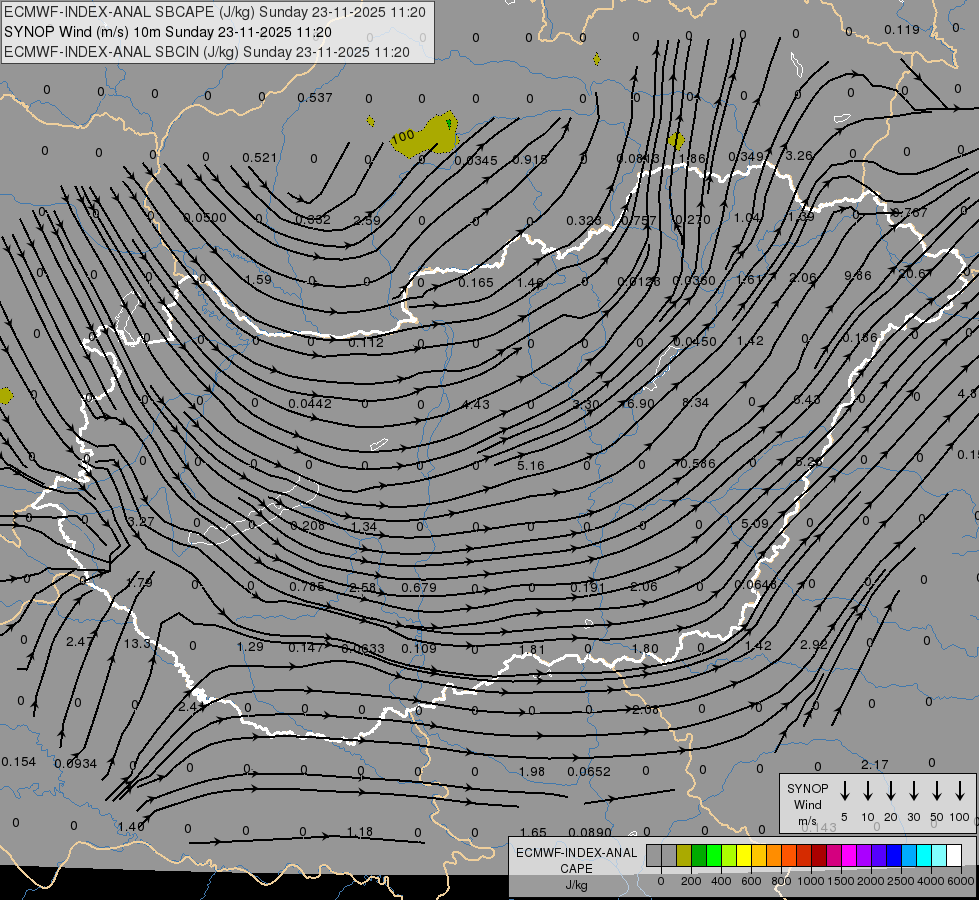Click the '1000' label in the CAPE legend
This screenshot has width=979, height=900.
pyautogui.click(x=810, y=881)
